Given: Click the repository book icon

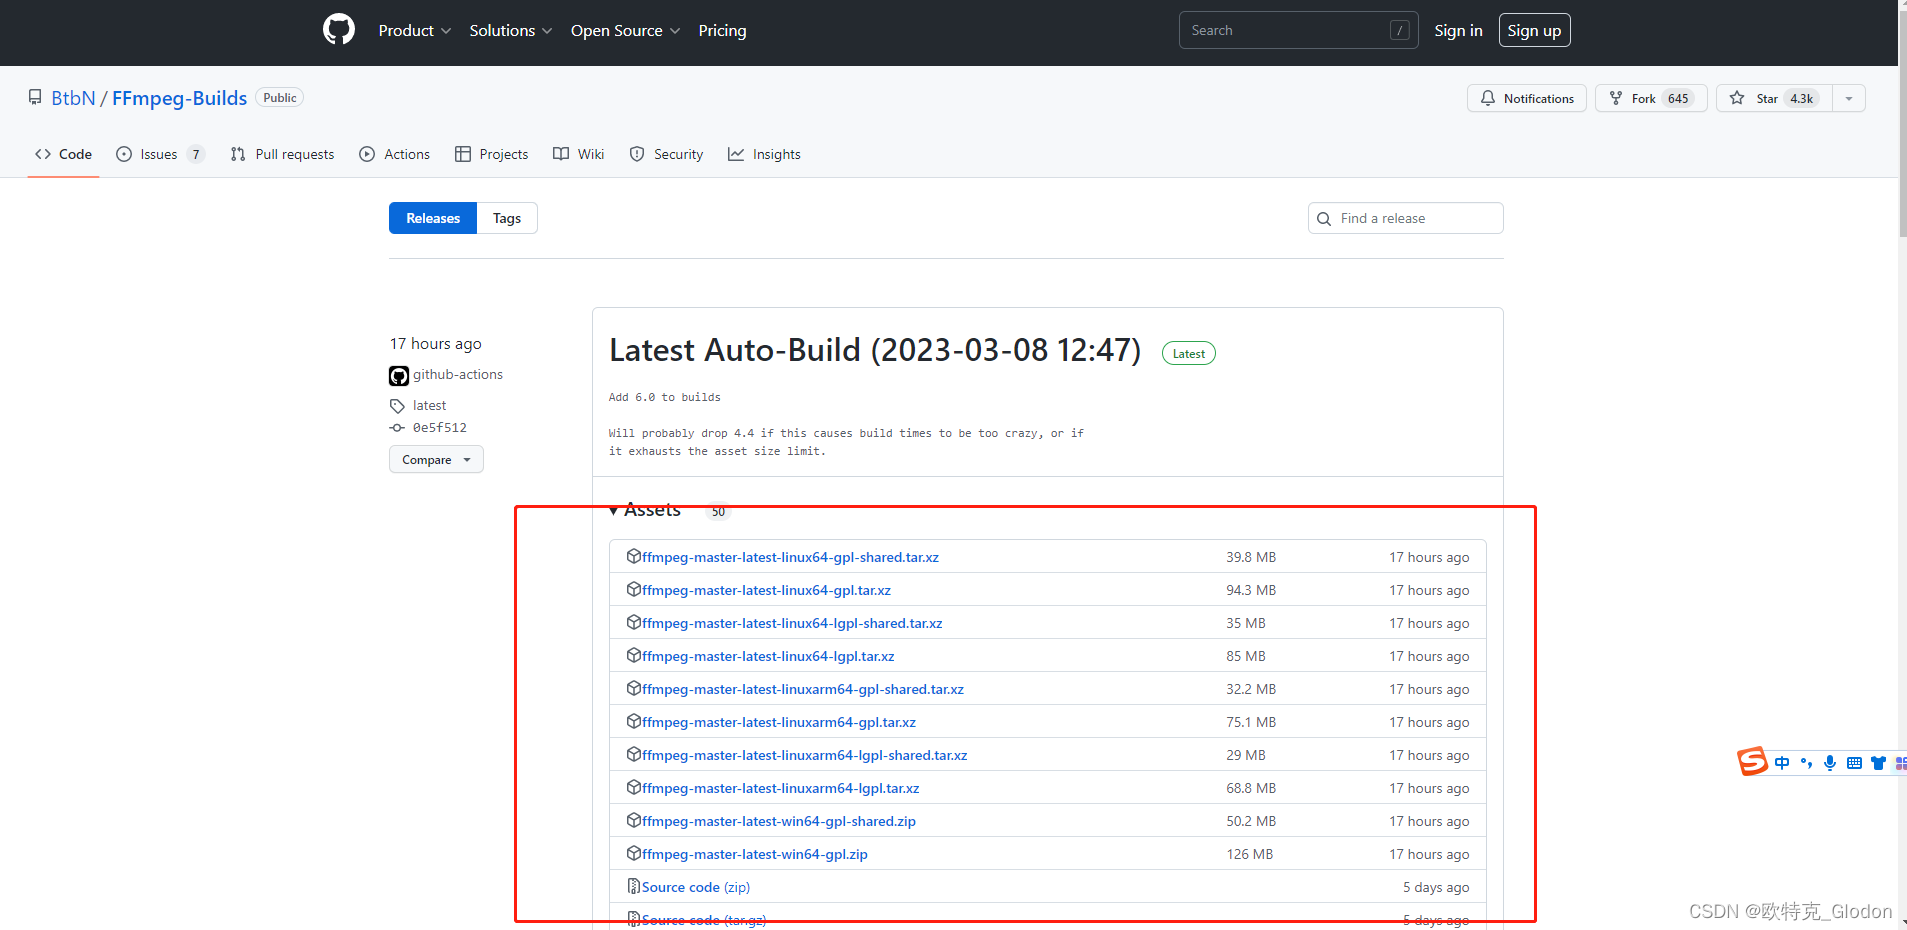Looking at the screenshot, I should pyautogui.click(x=35, y=98).
